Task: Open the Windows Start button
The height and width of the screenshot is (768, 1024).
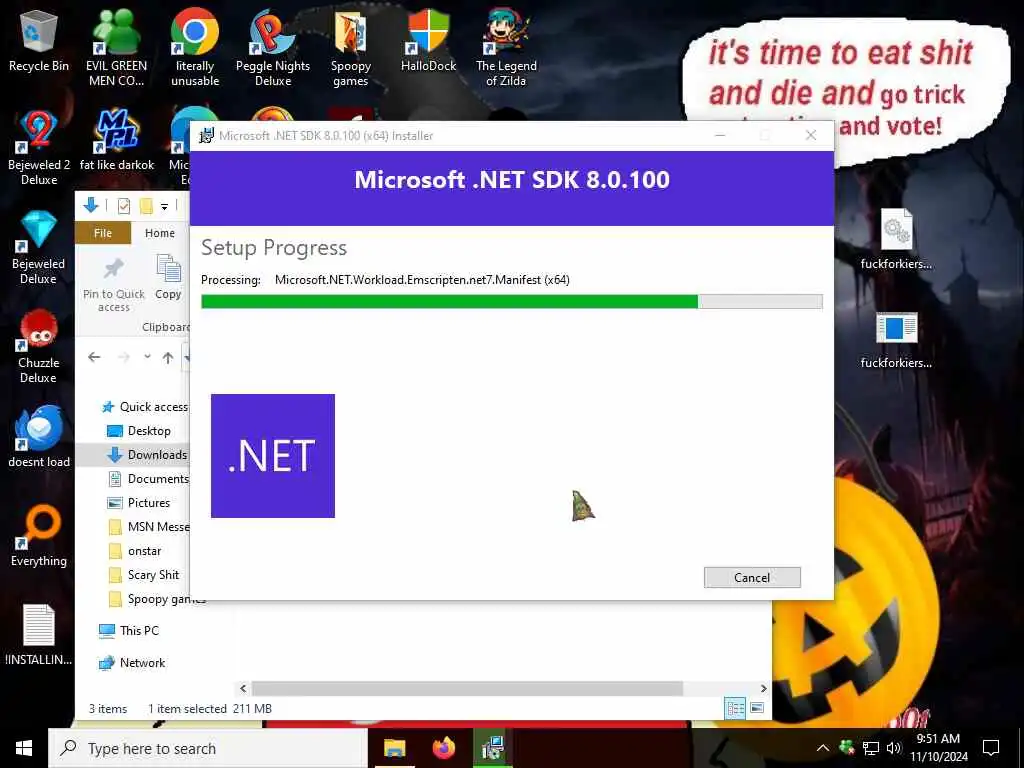Action: click(x=24, y=748)
